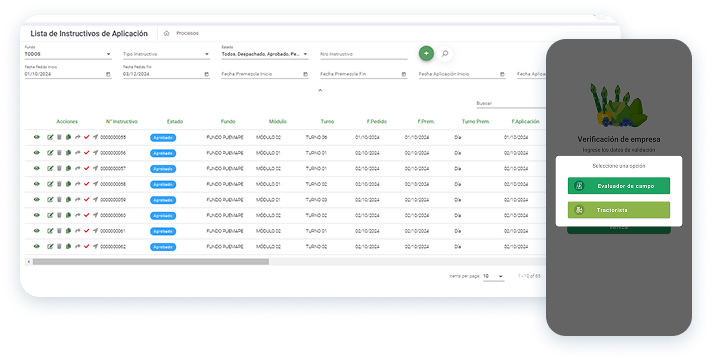This screenshot has width=712, height=361.
Task: Click the magnifier search button beside plus
Action: 445,54
